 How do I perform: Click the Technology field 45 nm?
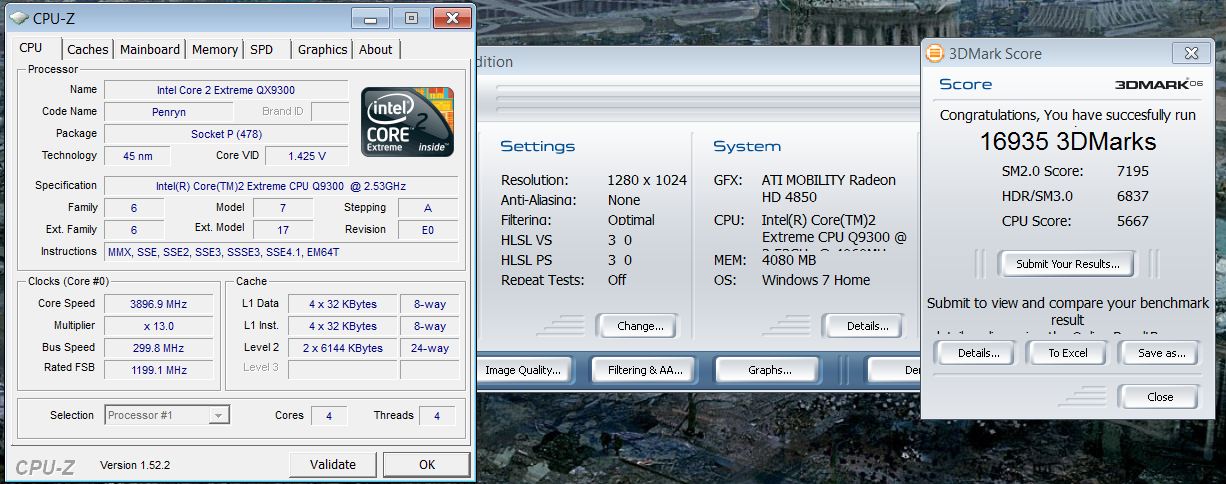coord(137,156)
